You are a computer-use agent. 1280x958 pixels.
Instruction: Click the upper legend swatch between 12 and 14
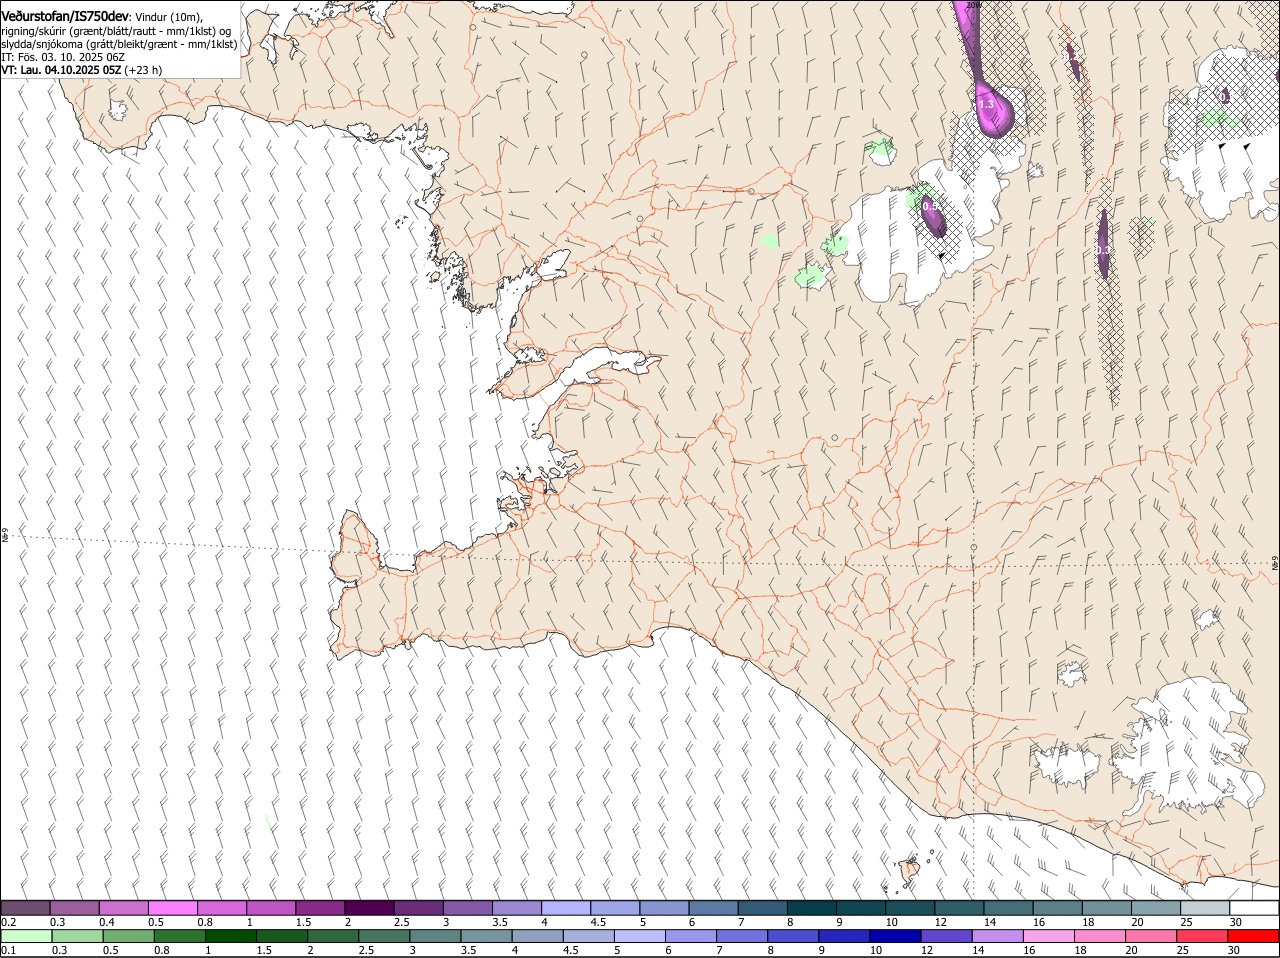coord(959,908)
